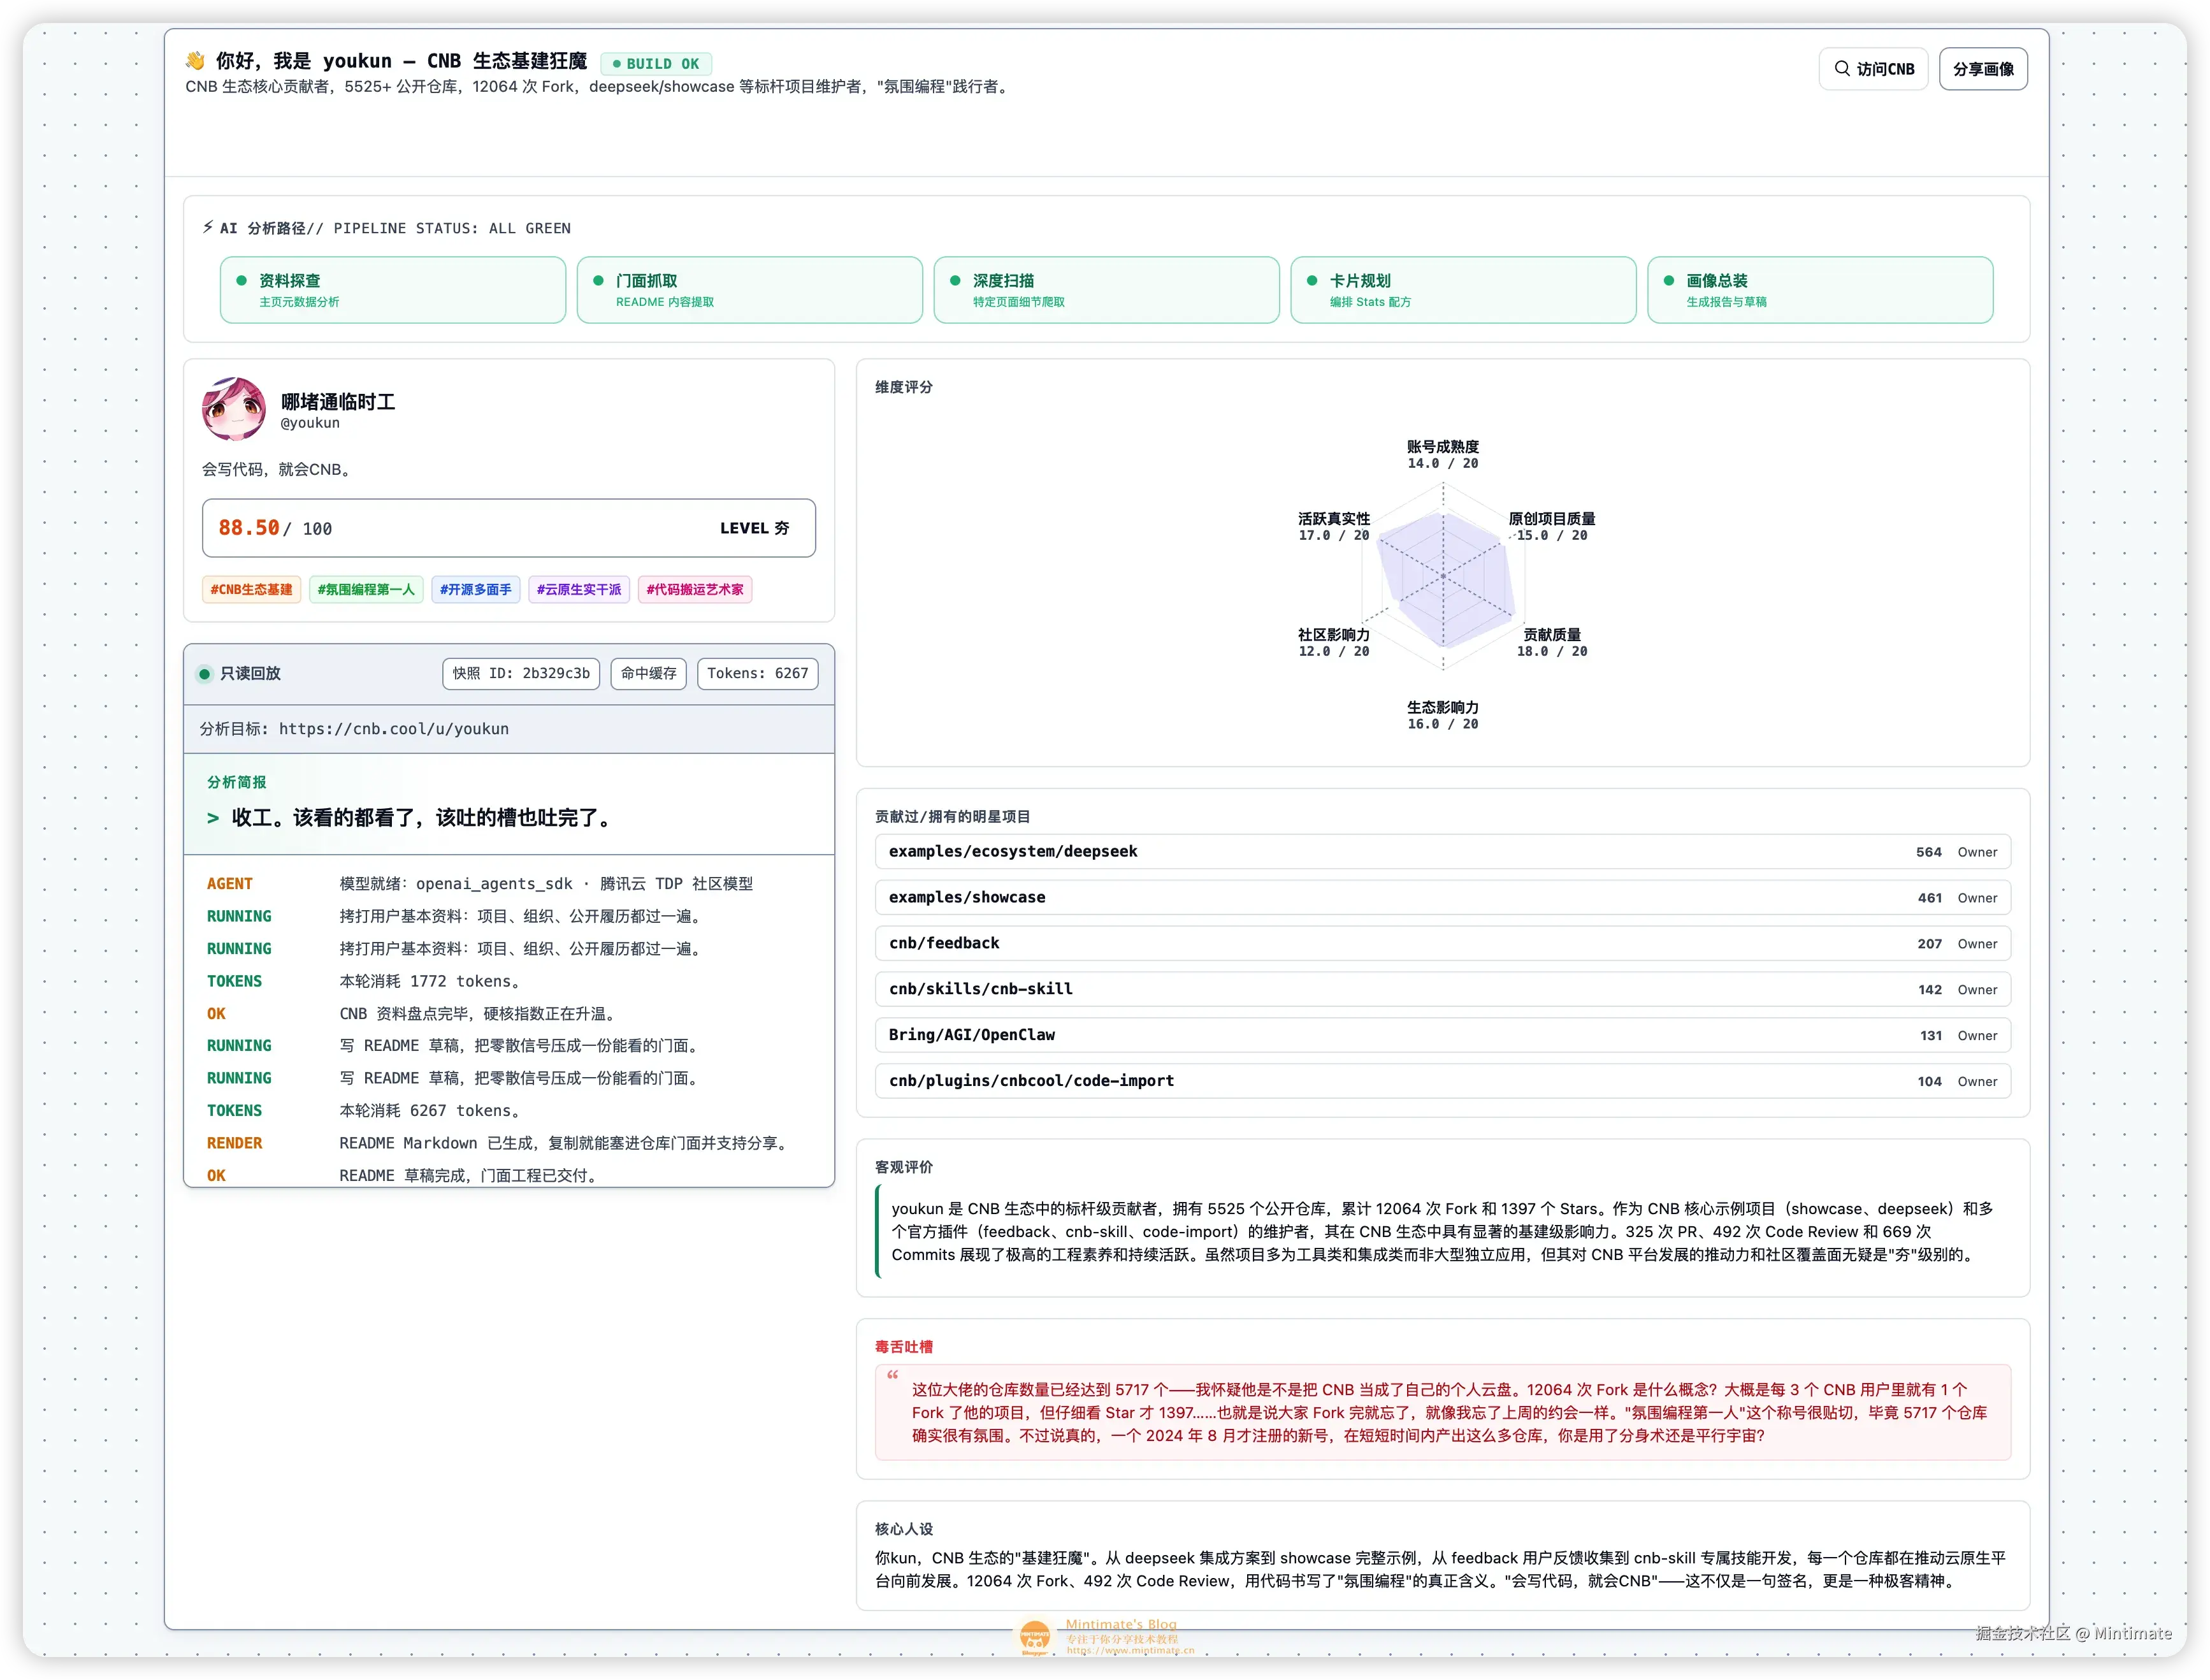Click the 分析简报 heading
2210x1680 pixels.
[236, 783]
